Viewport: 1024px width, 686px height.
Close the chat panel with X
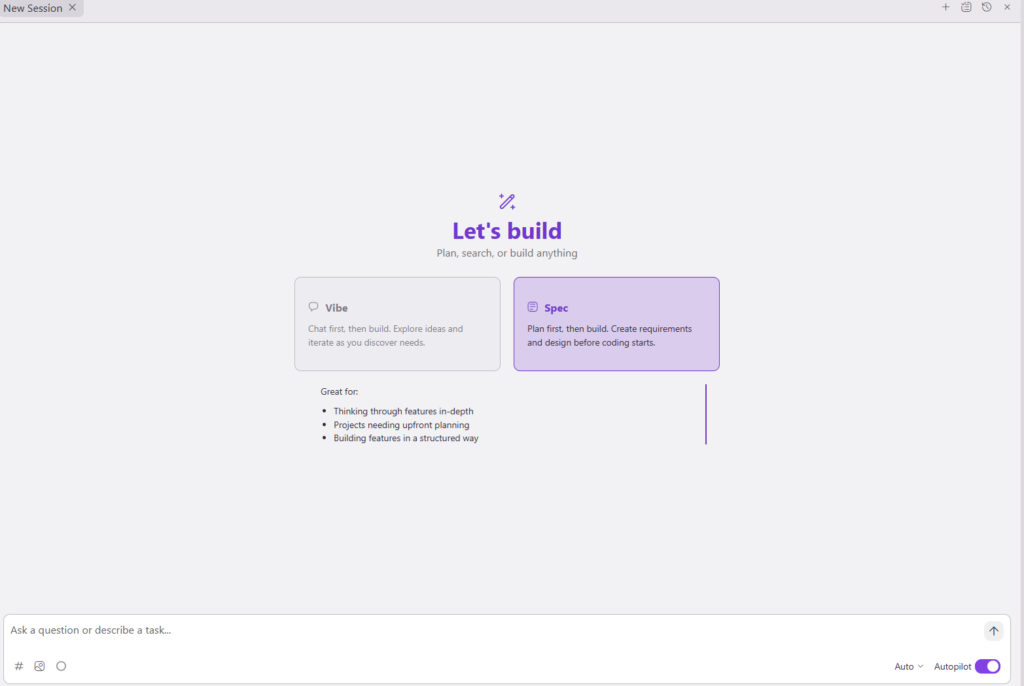1007,7
